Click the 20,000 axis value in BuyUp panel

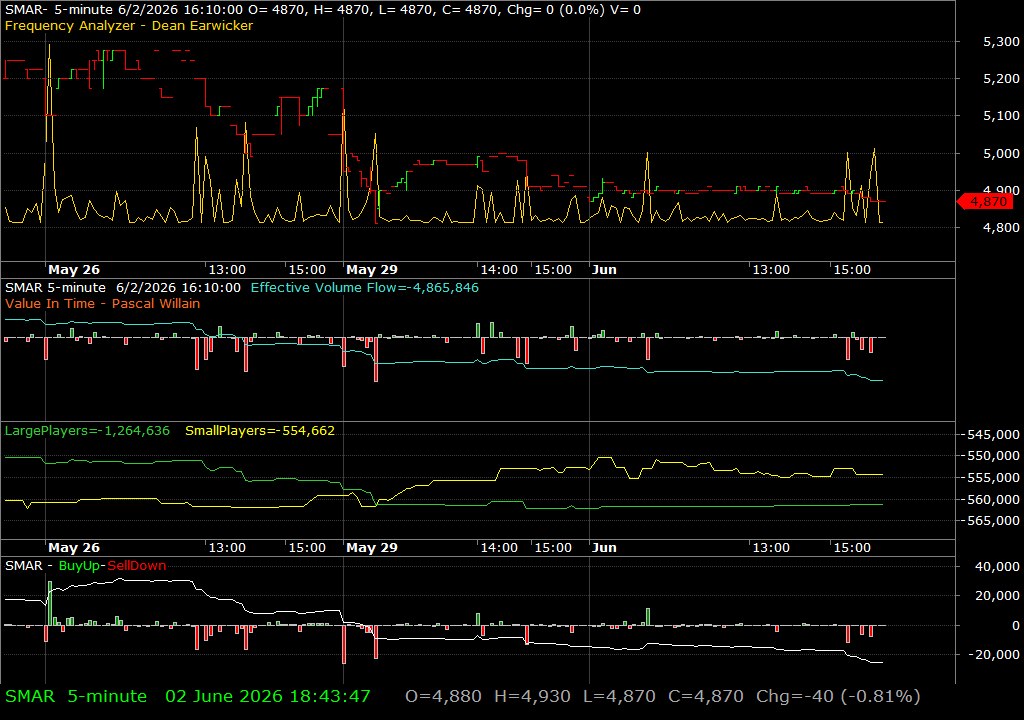pos(997,595)
